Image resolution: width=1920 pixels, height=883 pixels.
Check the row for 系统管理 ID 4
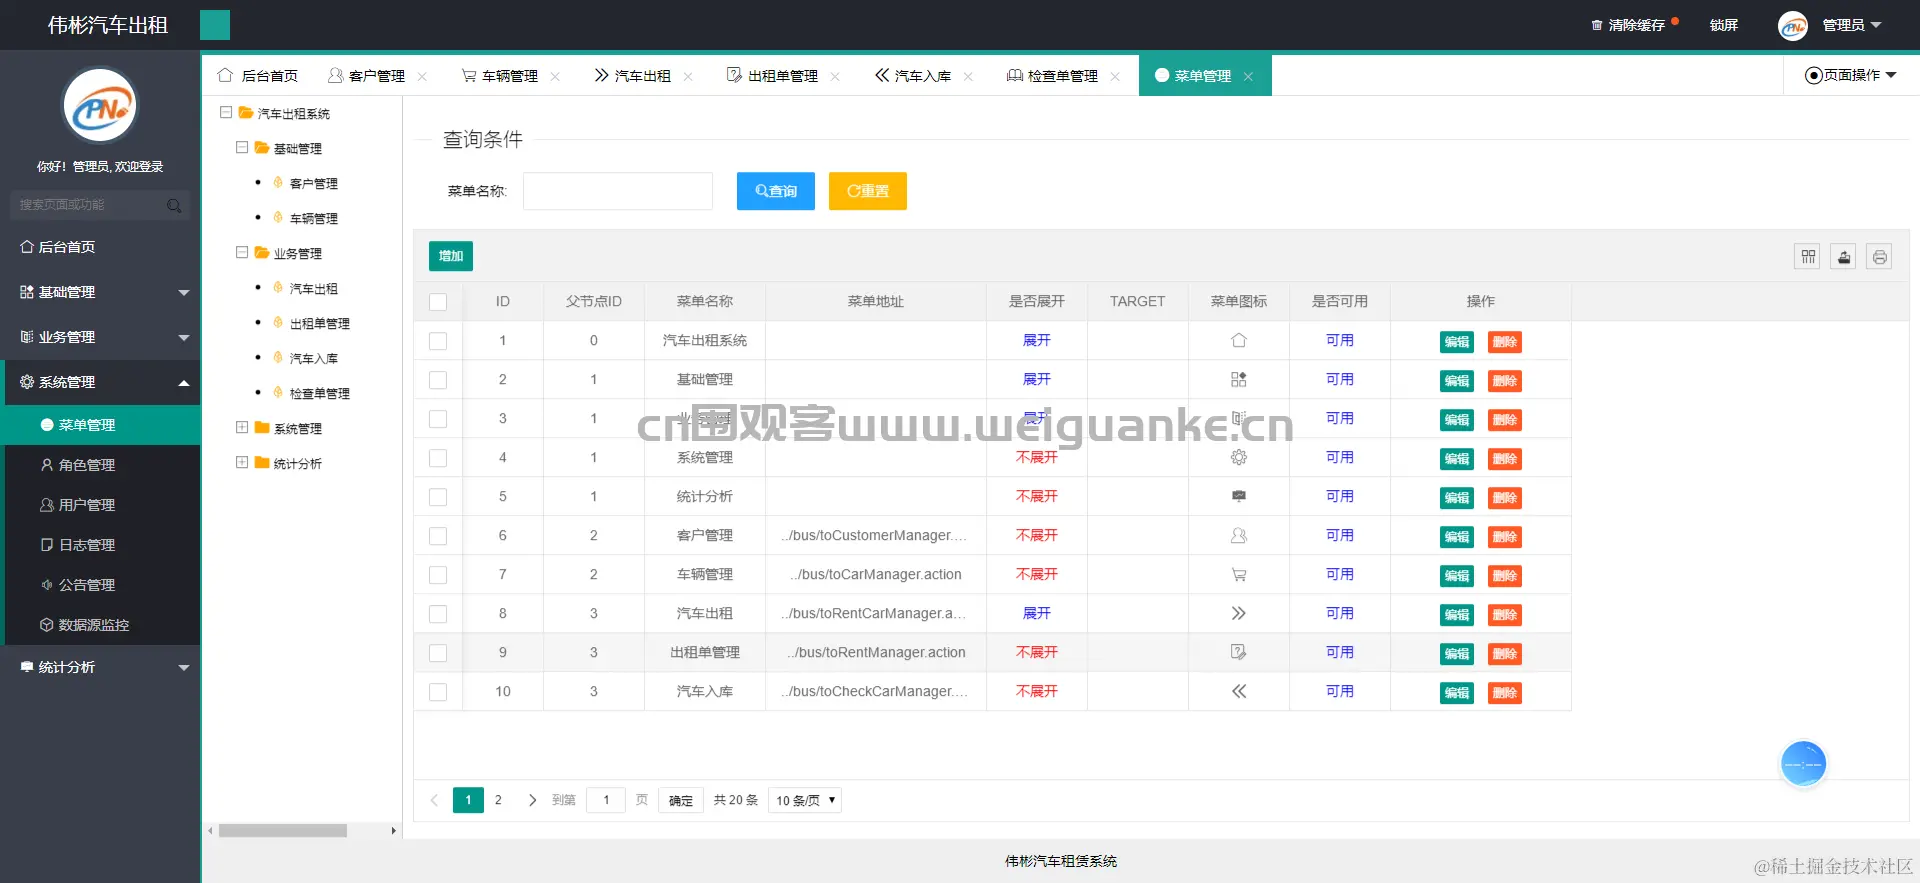438,458
